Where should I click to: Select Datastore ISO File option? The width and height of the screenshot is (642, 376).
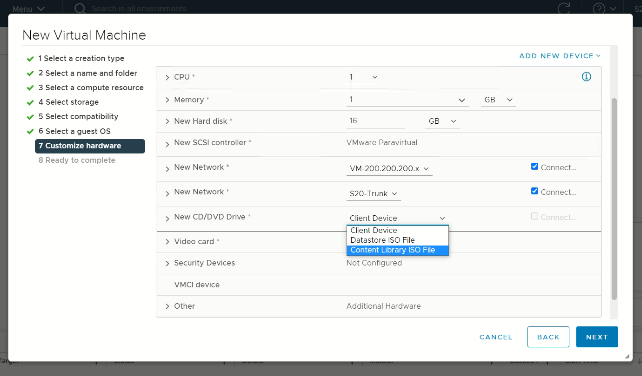coord(397,240)
